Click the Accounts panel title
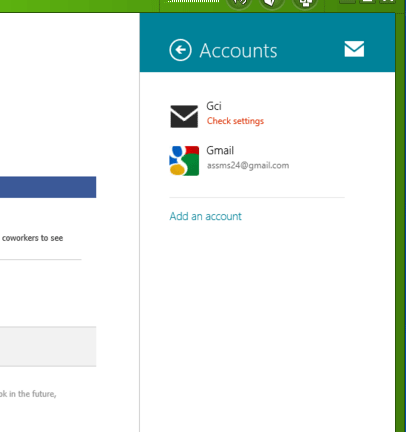The image size is (406, 432). [238, 51]
